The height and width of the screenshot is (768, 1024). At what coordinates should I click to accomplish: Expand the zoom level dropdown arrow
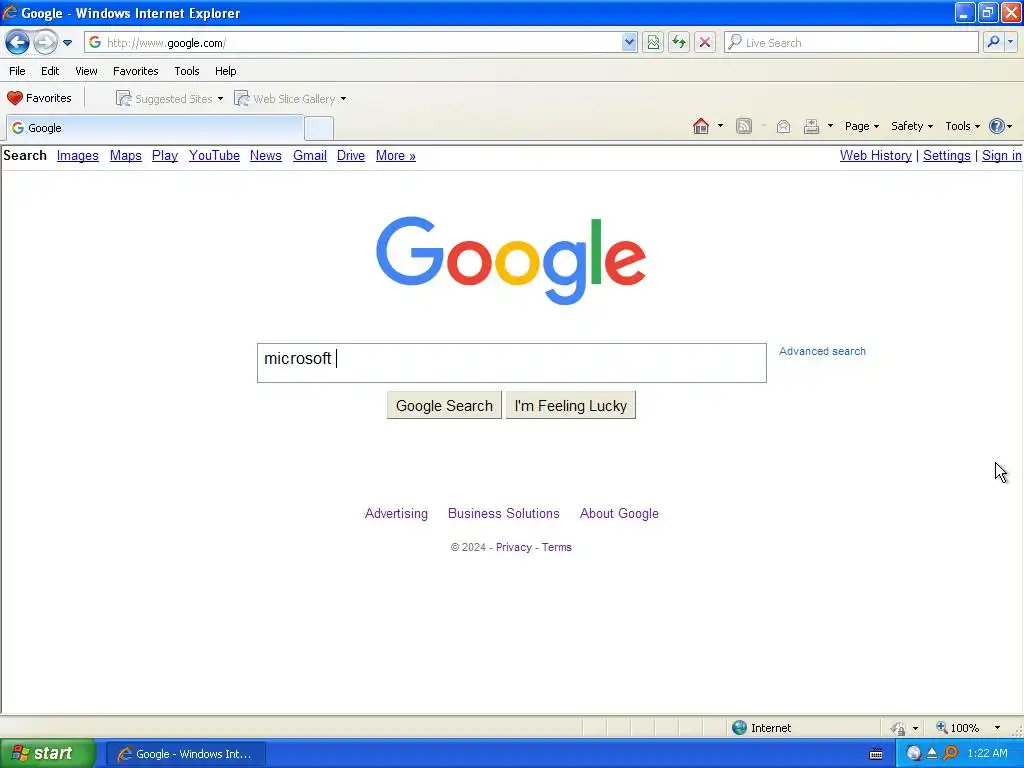(x=997, y=728)
